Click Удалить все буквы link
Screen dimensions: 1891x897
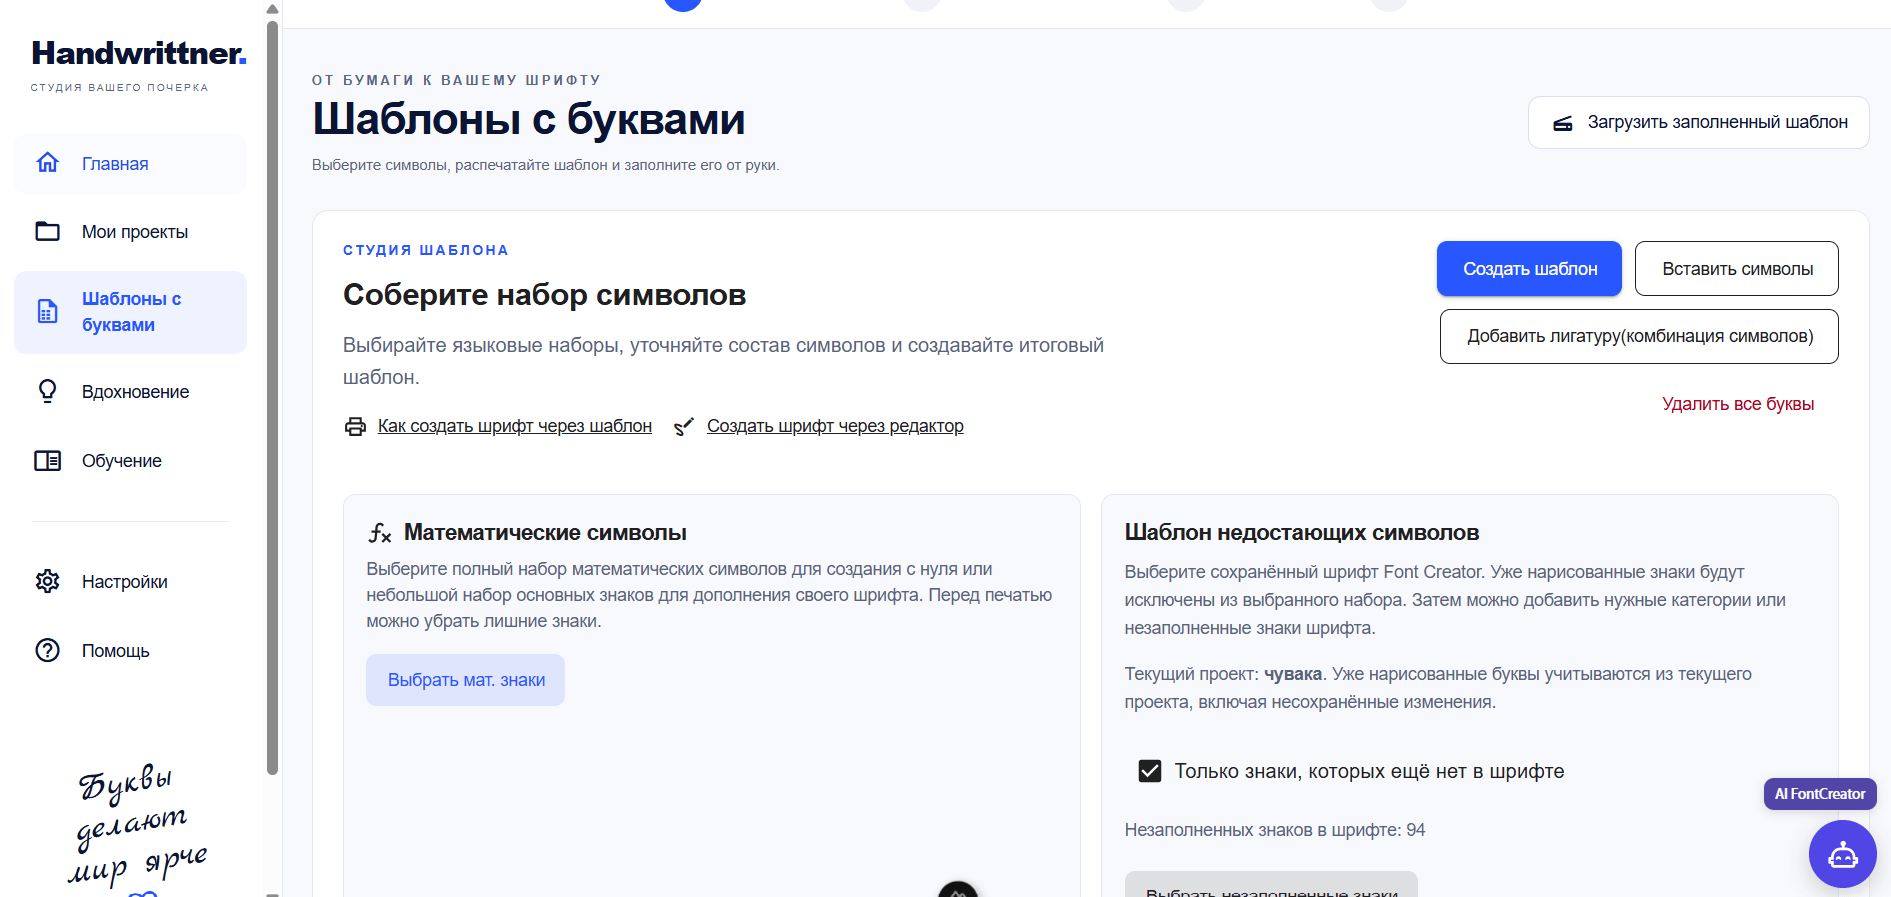(x=1737, y=404)
